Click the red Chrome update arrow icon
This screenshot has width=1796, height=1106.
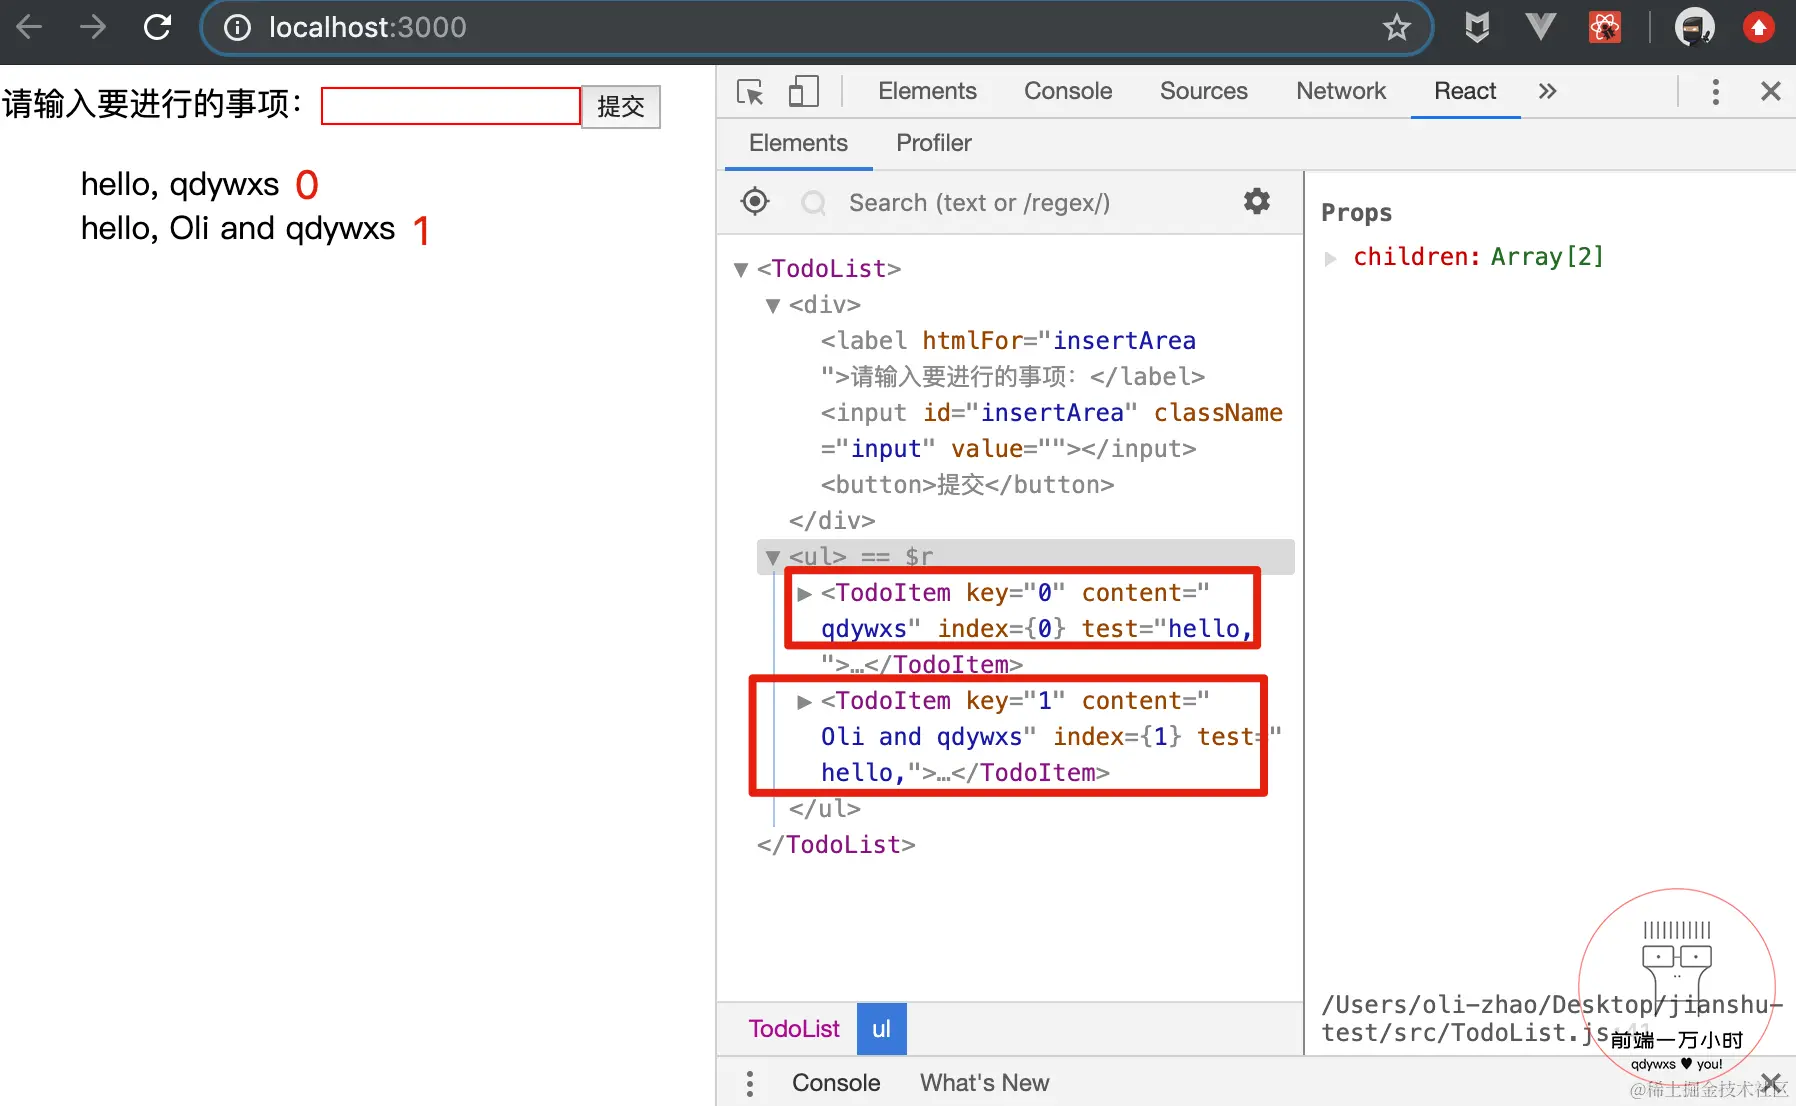1759,27
